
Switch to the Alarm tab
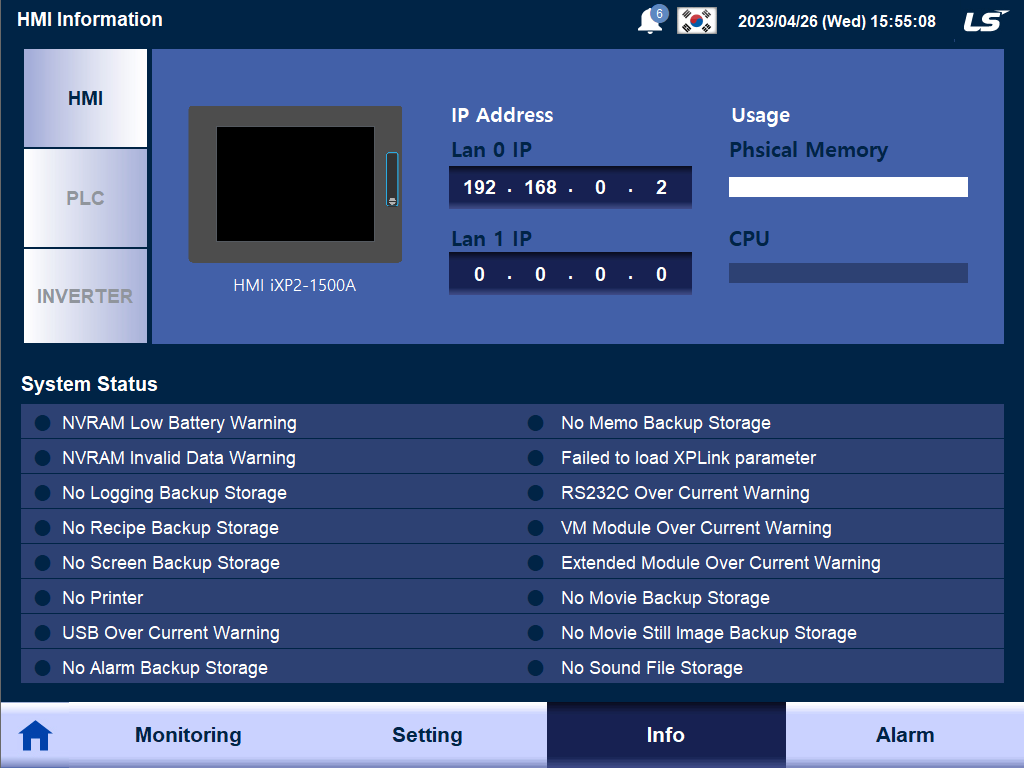tap(905, 735)
